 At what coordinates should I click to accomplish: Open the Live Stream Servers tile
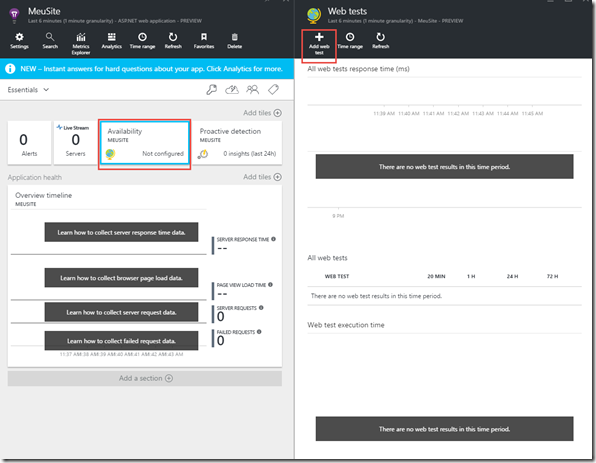pyautogui.click(x=75, y=143)
